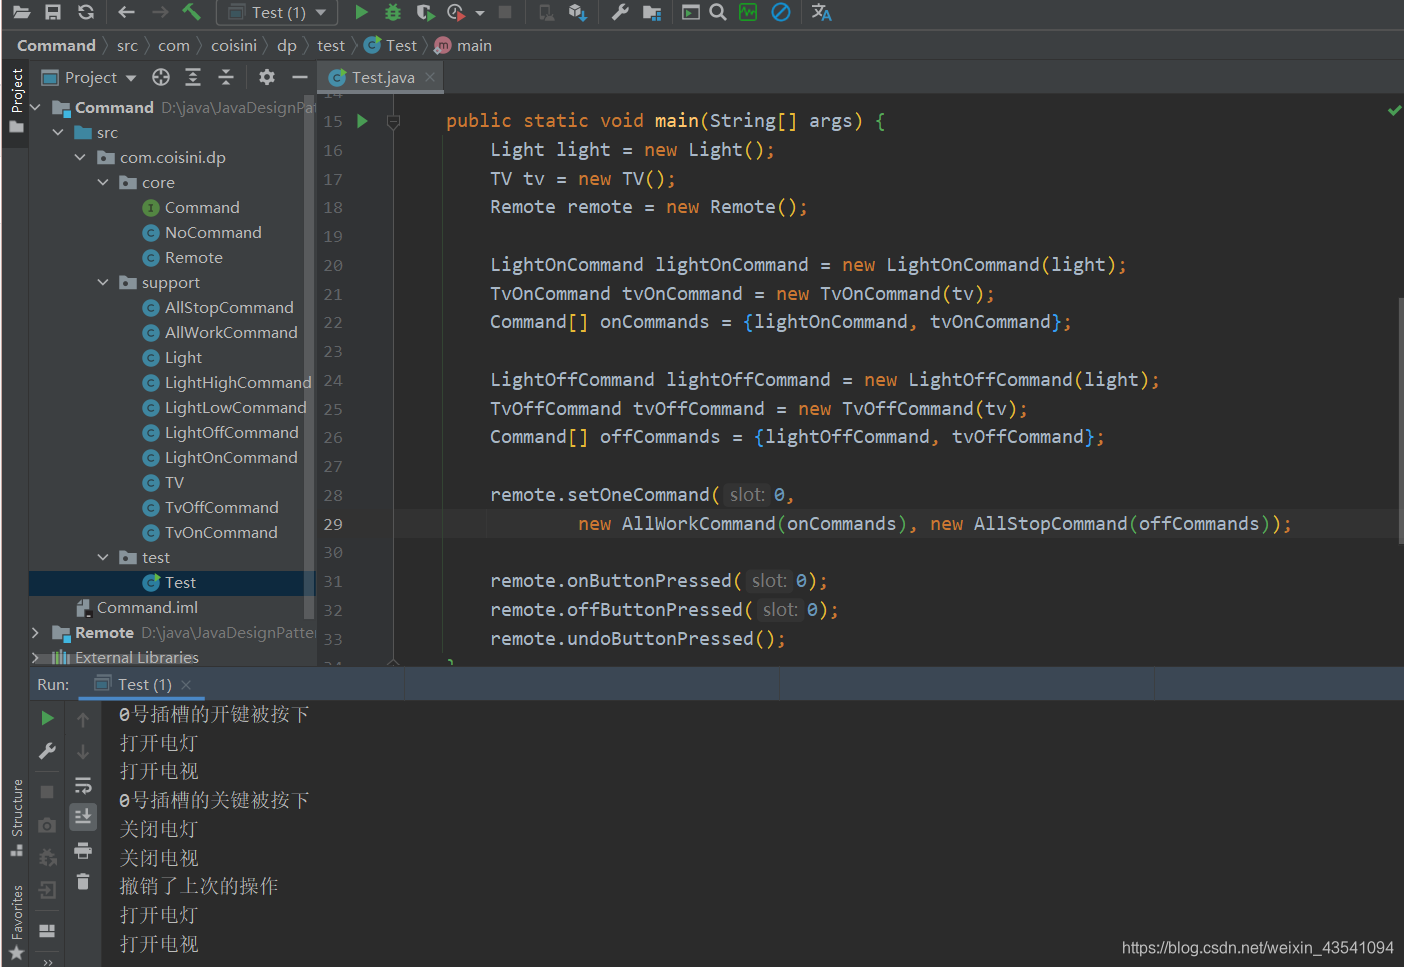Toggle soft-wrap in the run console

83,785
